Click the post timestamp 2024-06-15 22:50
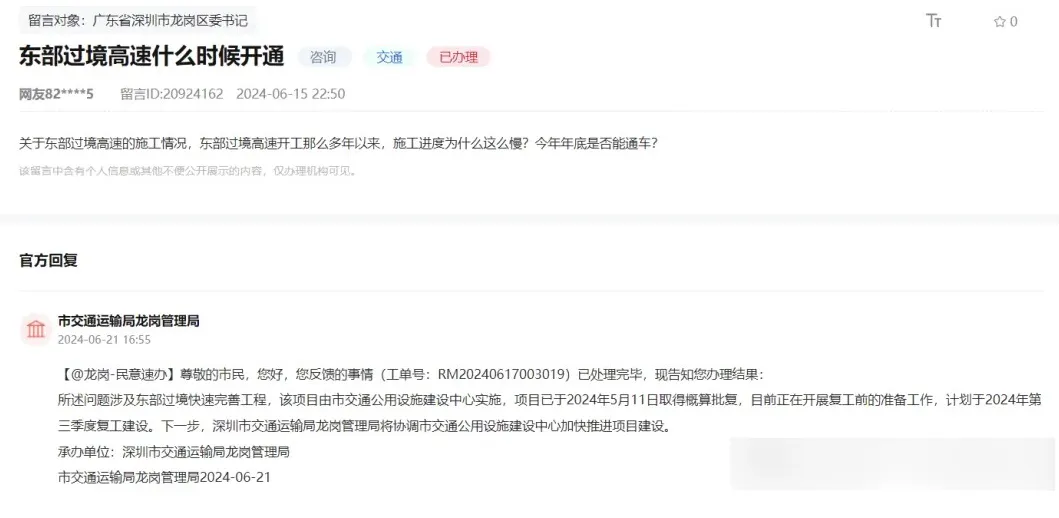This screenshot has width=1059, height=518. pyautogui.click(x=290, y=94)
